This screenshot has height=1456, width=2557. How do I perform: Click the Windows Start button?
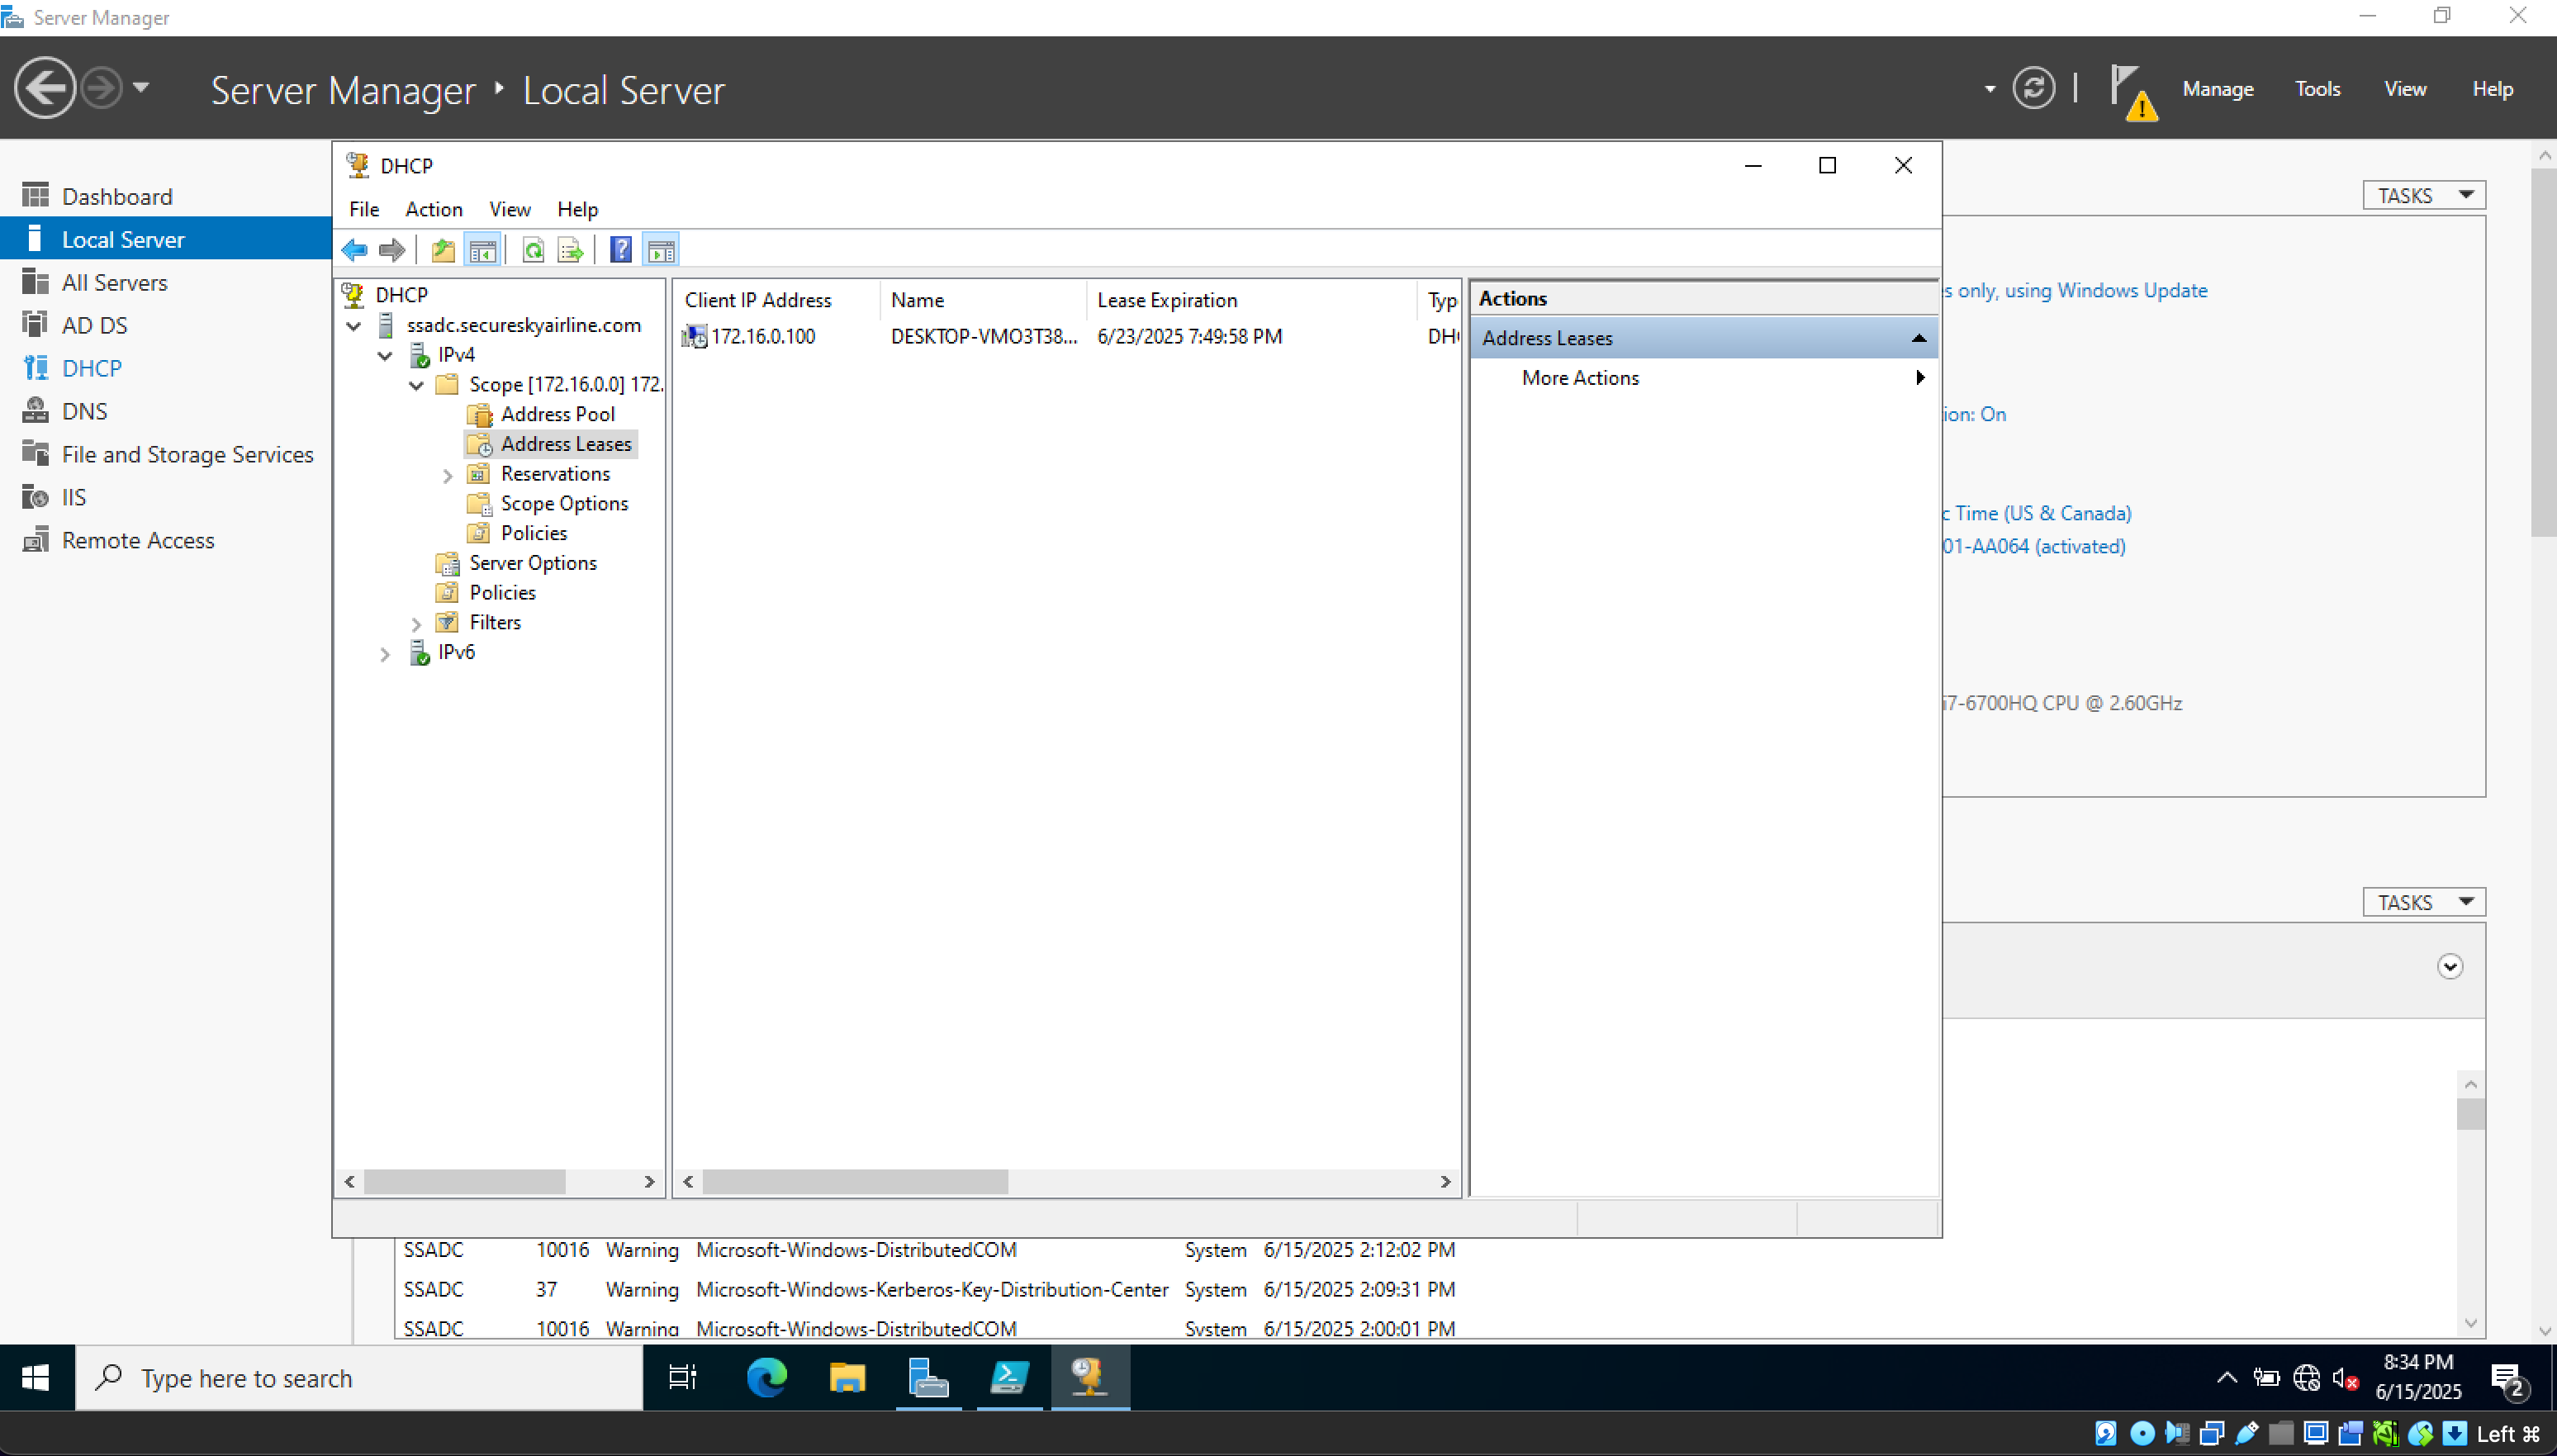point(36,1378)
